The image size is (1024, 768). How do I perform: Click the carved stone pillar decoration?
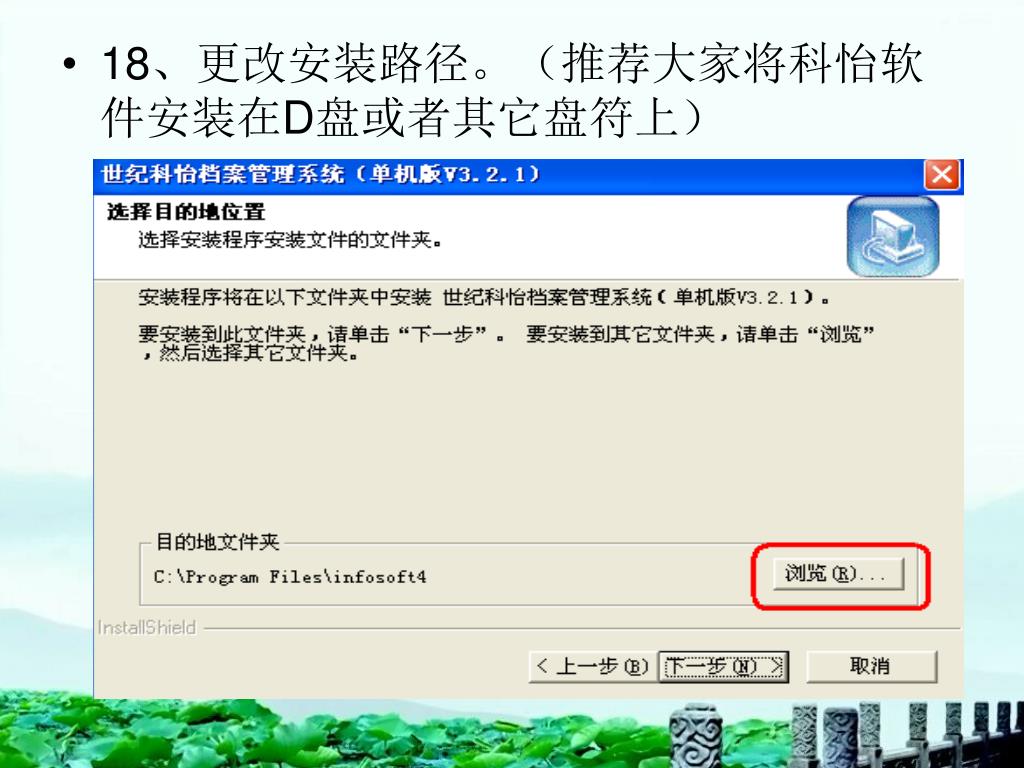click(696, 737)
